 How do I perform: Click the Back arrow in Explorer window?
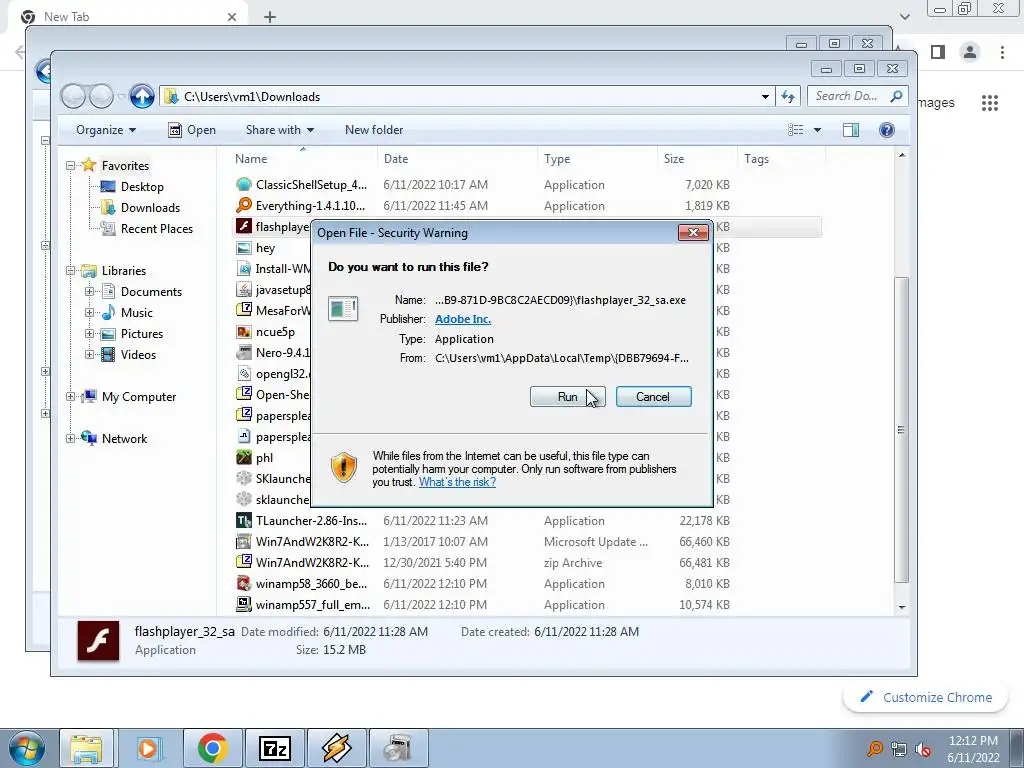pyautogui.click(x=73, y=97)
